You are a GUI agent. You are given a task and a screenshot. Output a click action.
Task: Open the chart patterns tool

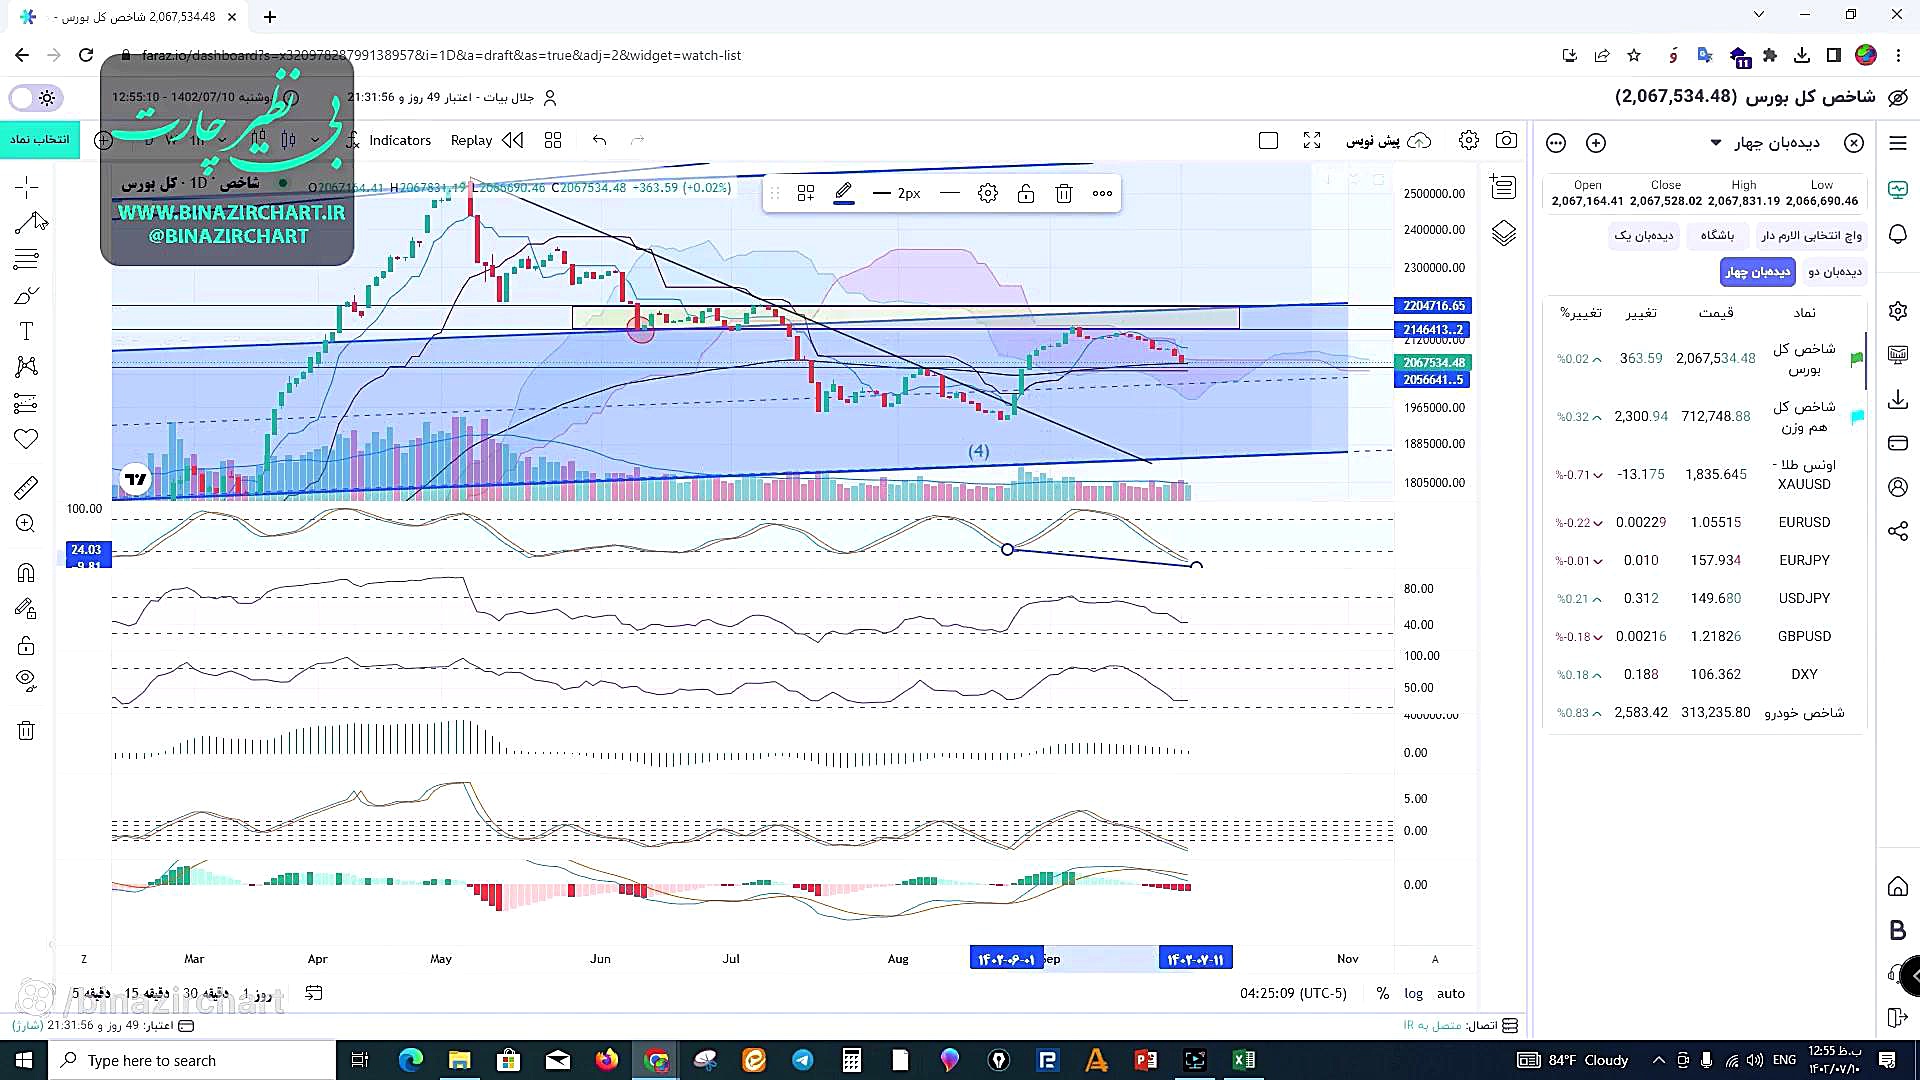26,367
